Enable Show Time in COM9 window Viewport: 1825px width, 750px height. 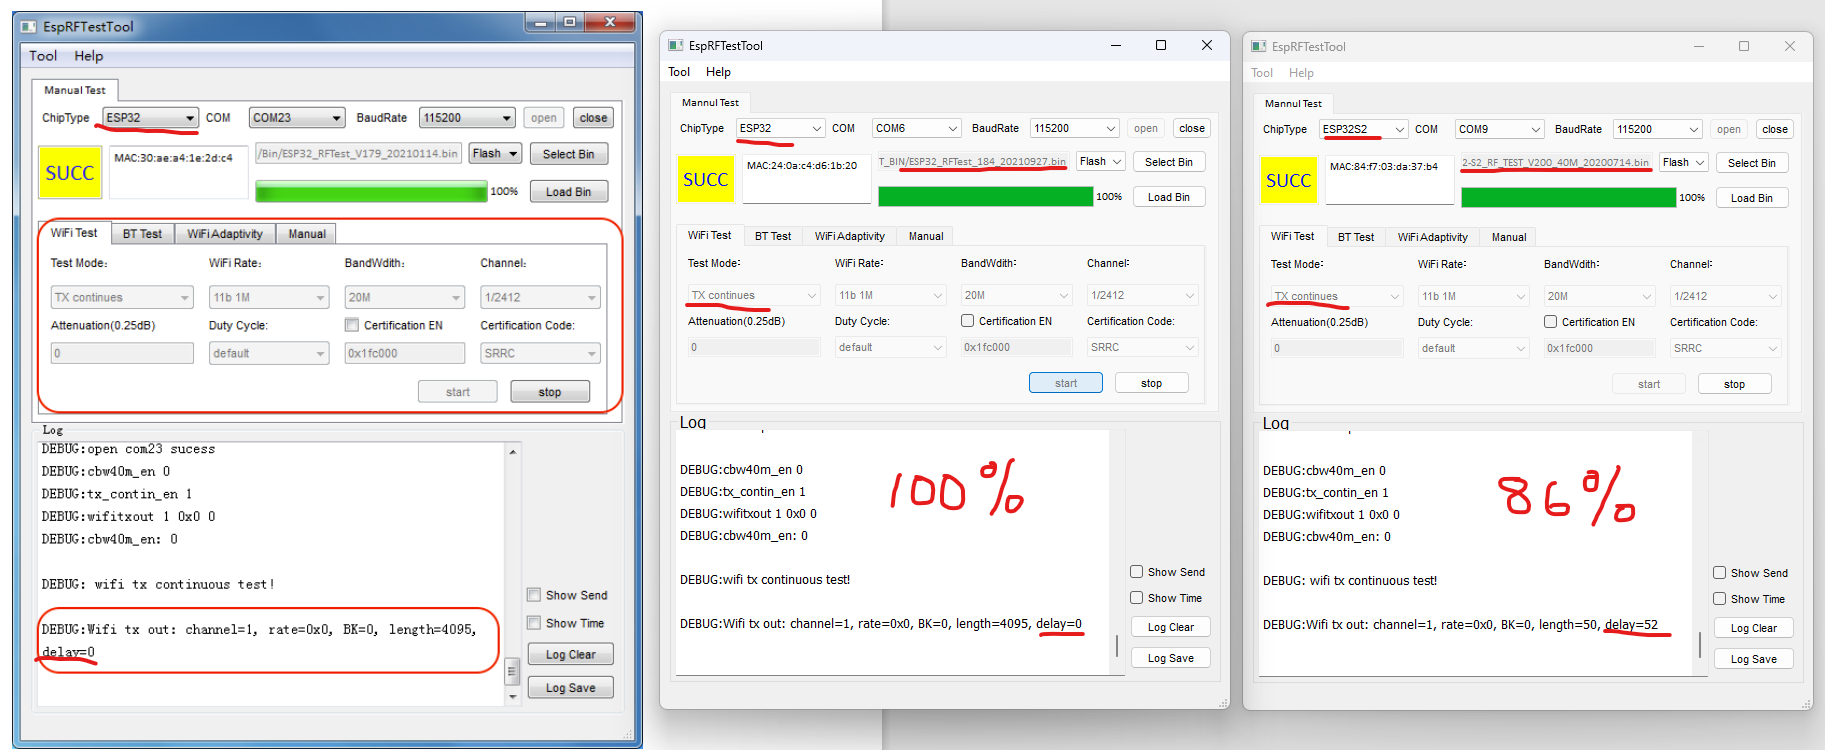click(x=1719, y=599)
